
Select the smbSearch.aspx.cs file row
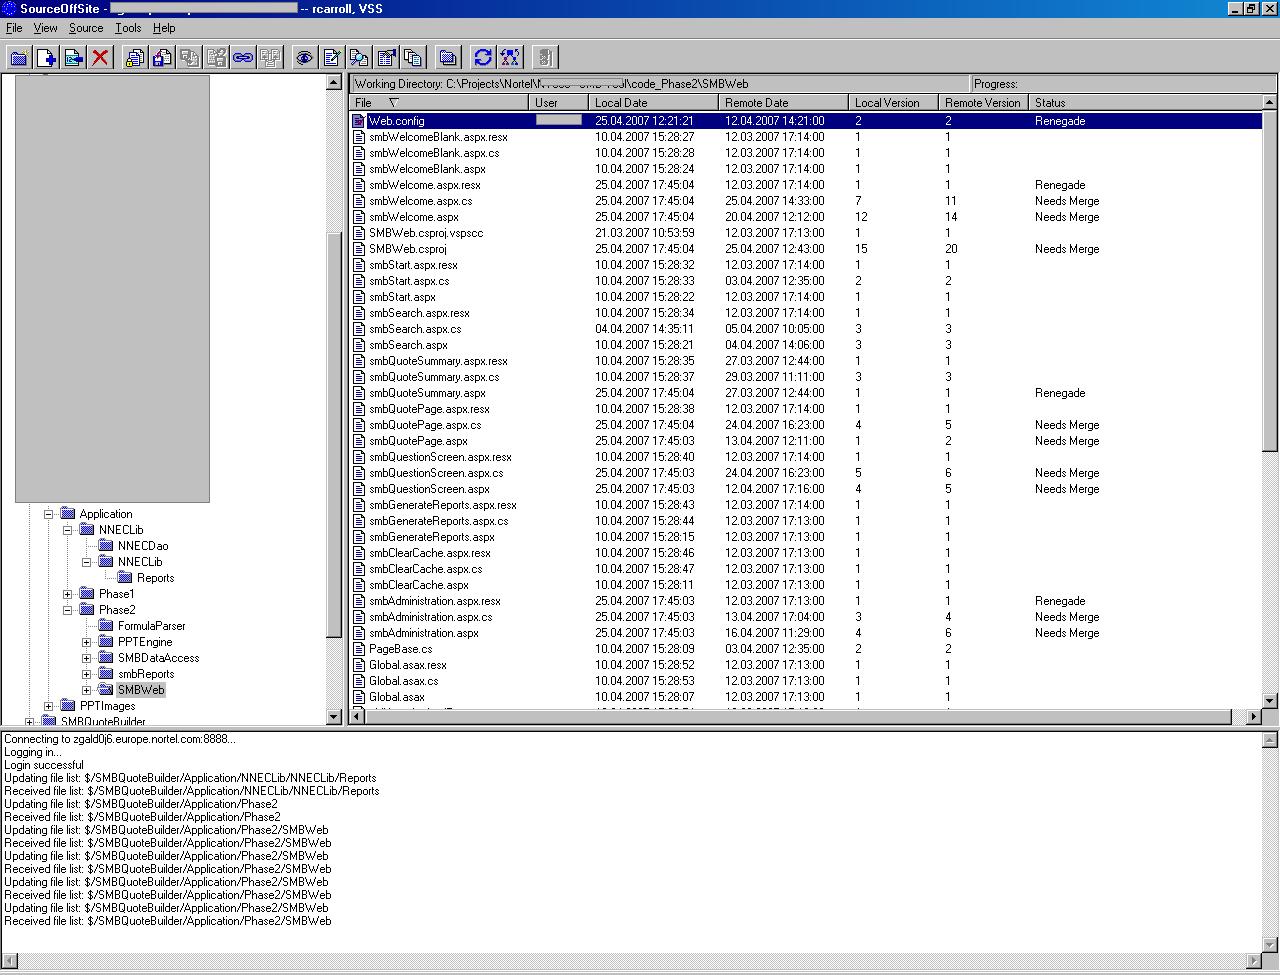(x=806, y=329)
